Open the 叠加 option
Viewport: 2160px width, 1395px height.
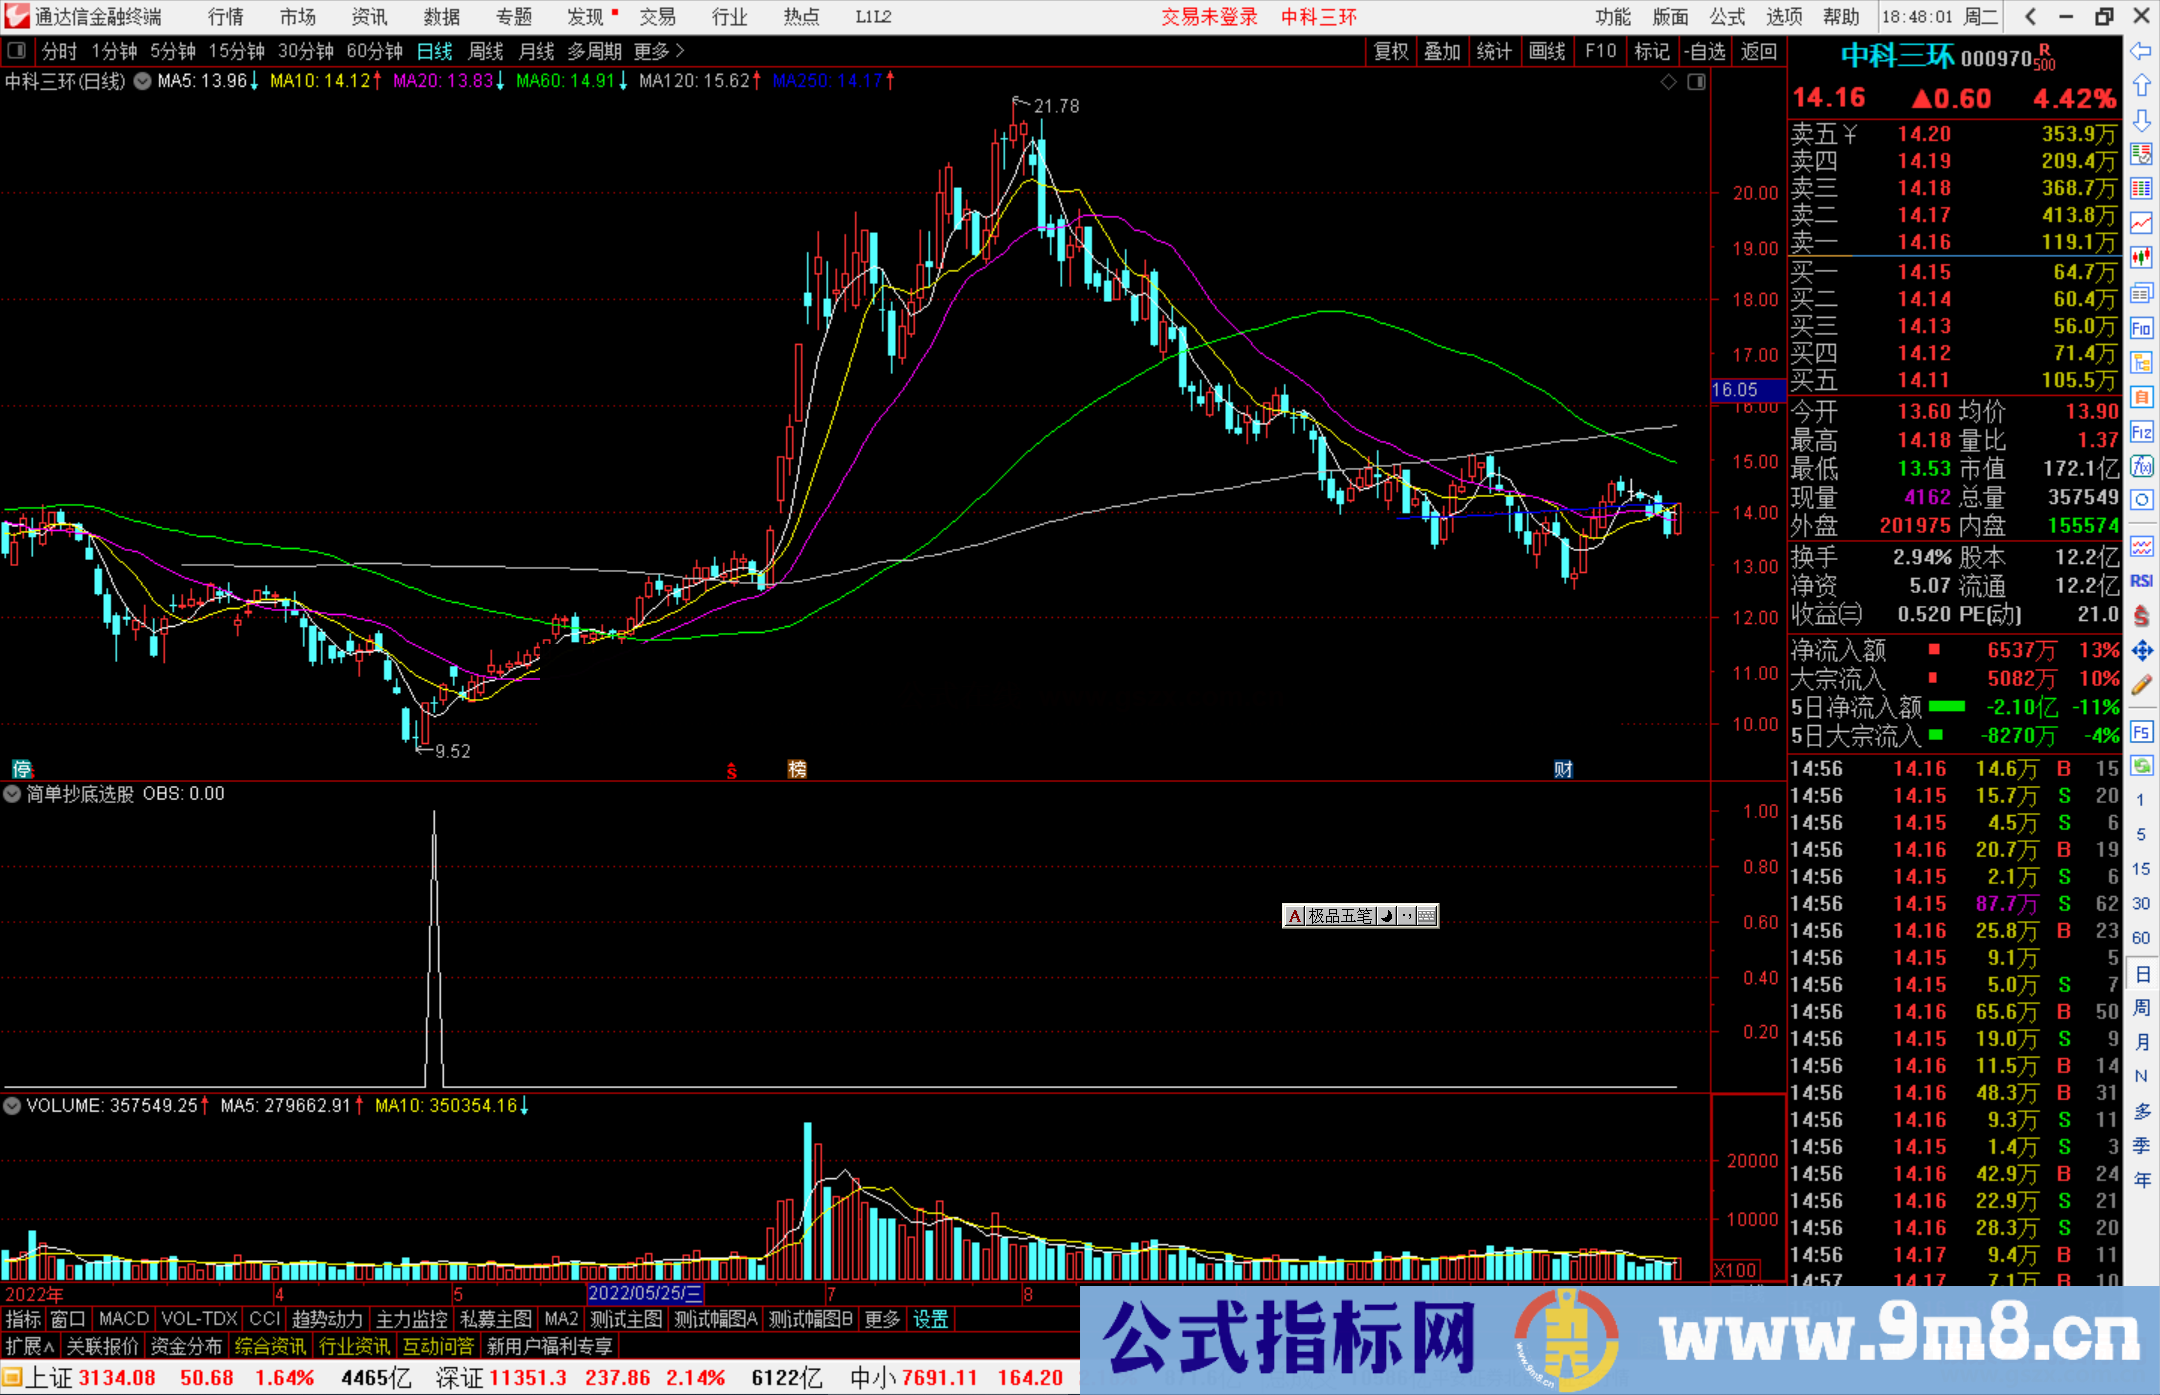(x=1443, y=51)
